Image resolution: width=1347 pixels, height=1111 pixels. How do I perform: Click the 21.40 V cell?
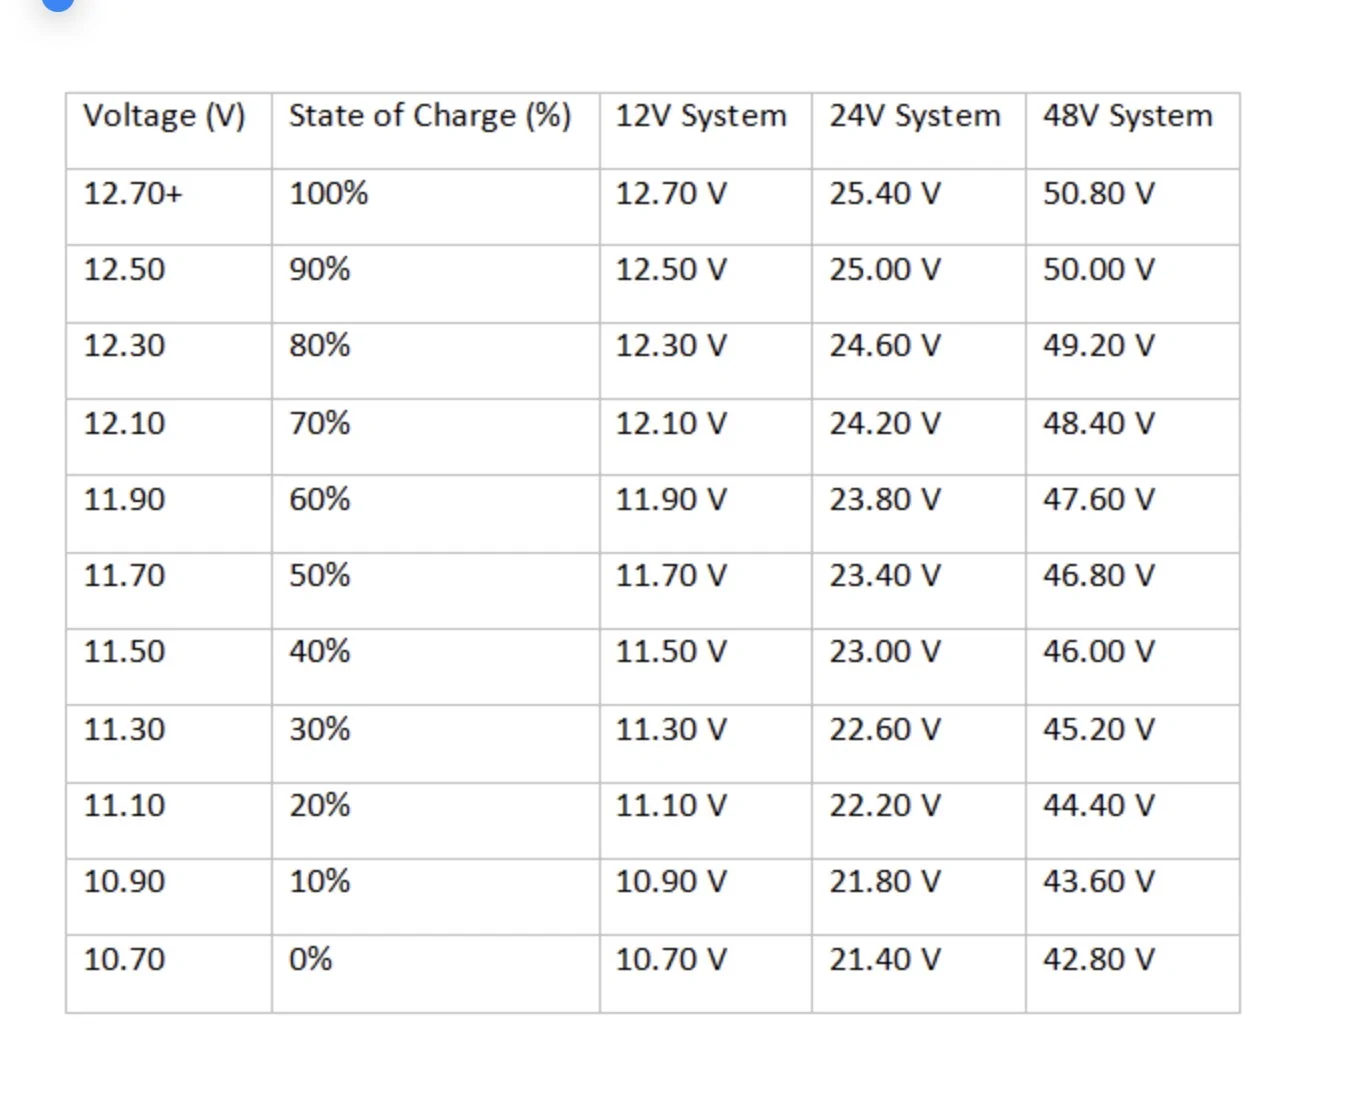[x=885, y=959]
